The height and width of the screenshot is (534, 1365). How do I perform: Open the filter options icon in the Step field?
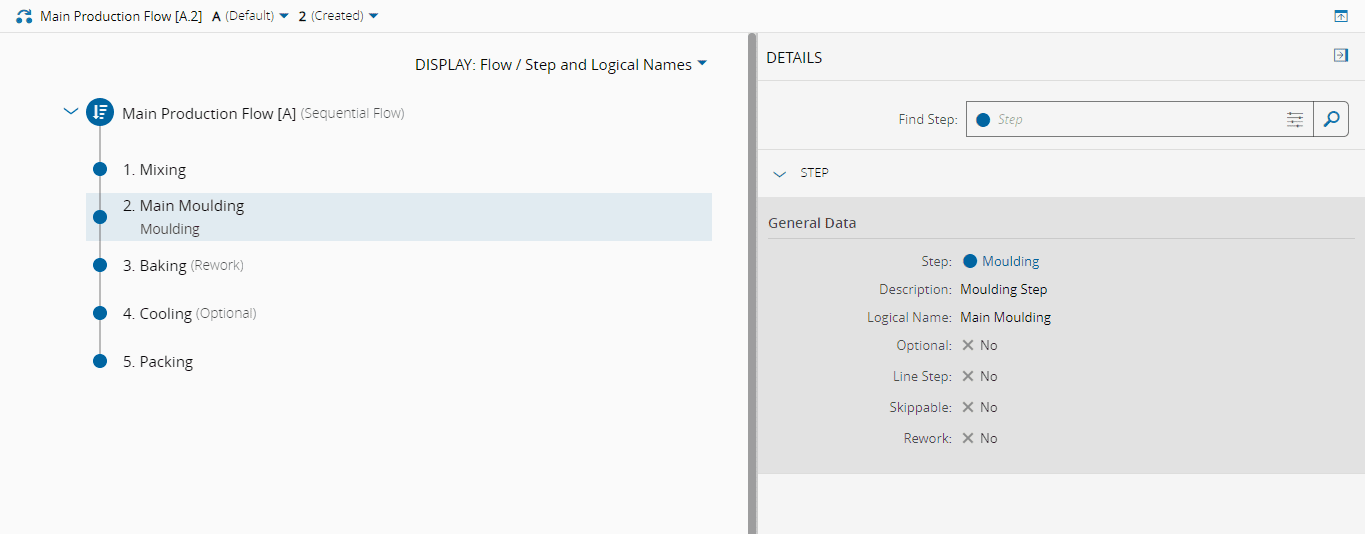coord(1295,119)
